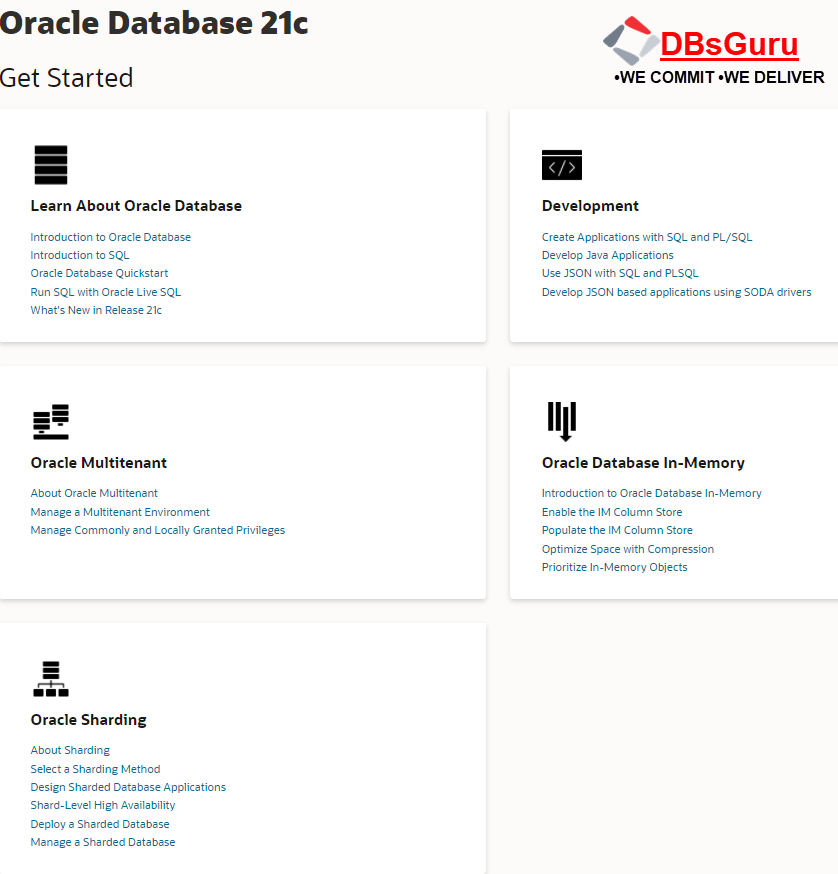Open What's New in Release 21c
The width and height of the screenshot is (838, 874).
point(96,310)
